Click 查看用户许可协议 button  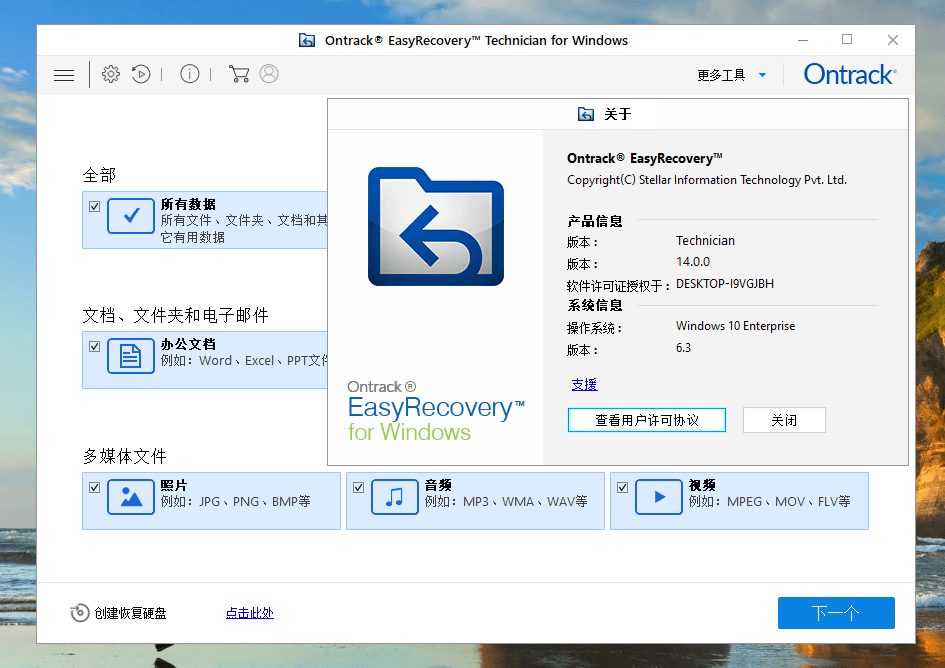click(x=647, y=420)
